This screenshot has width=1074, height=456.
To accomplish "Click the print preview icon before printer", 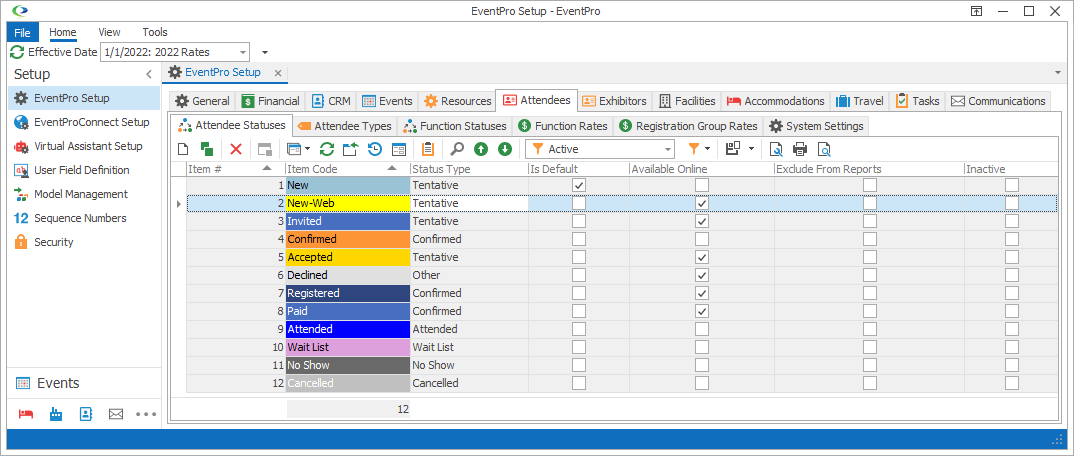I will pyautogui.click(x=776, y=149).
